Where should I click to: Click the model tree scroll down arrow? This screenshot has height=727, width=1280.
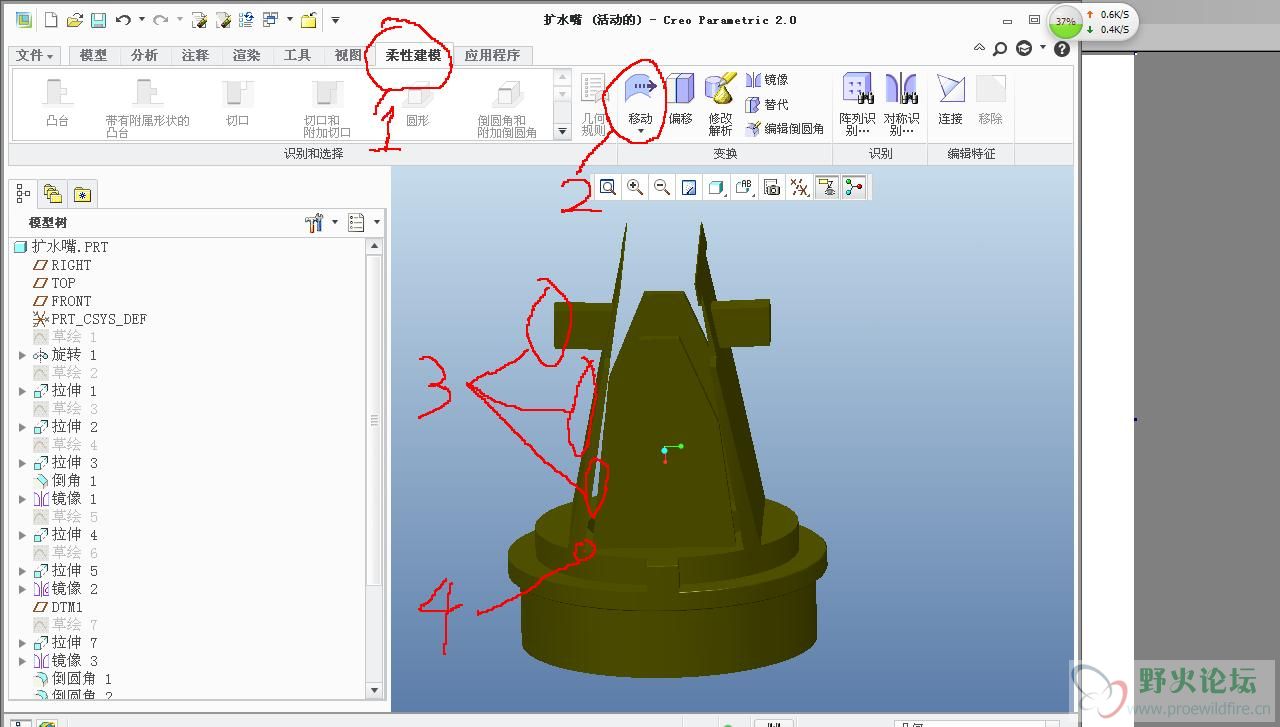point(375,690)
